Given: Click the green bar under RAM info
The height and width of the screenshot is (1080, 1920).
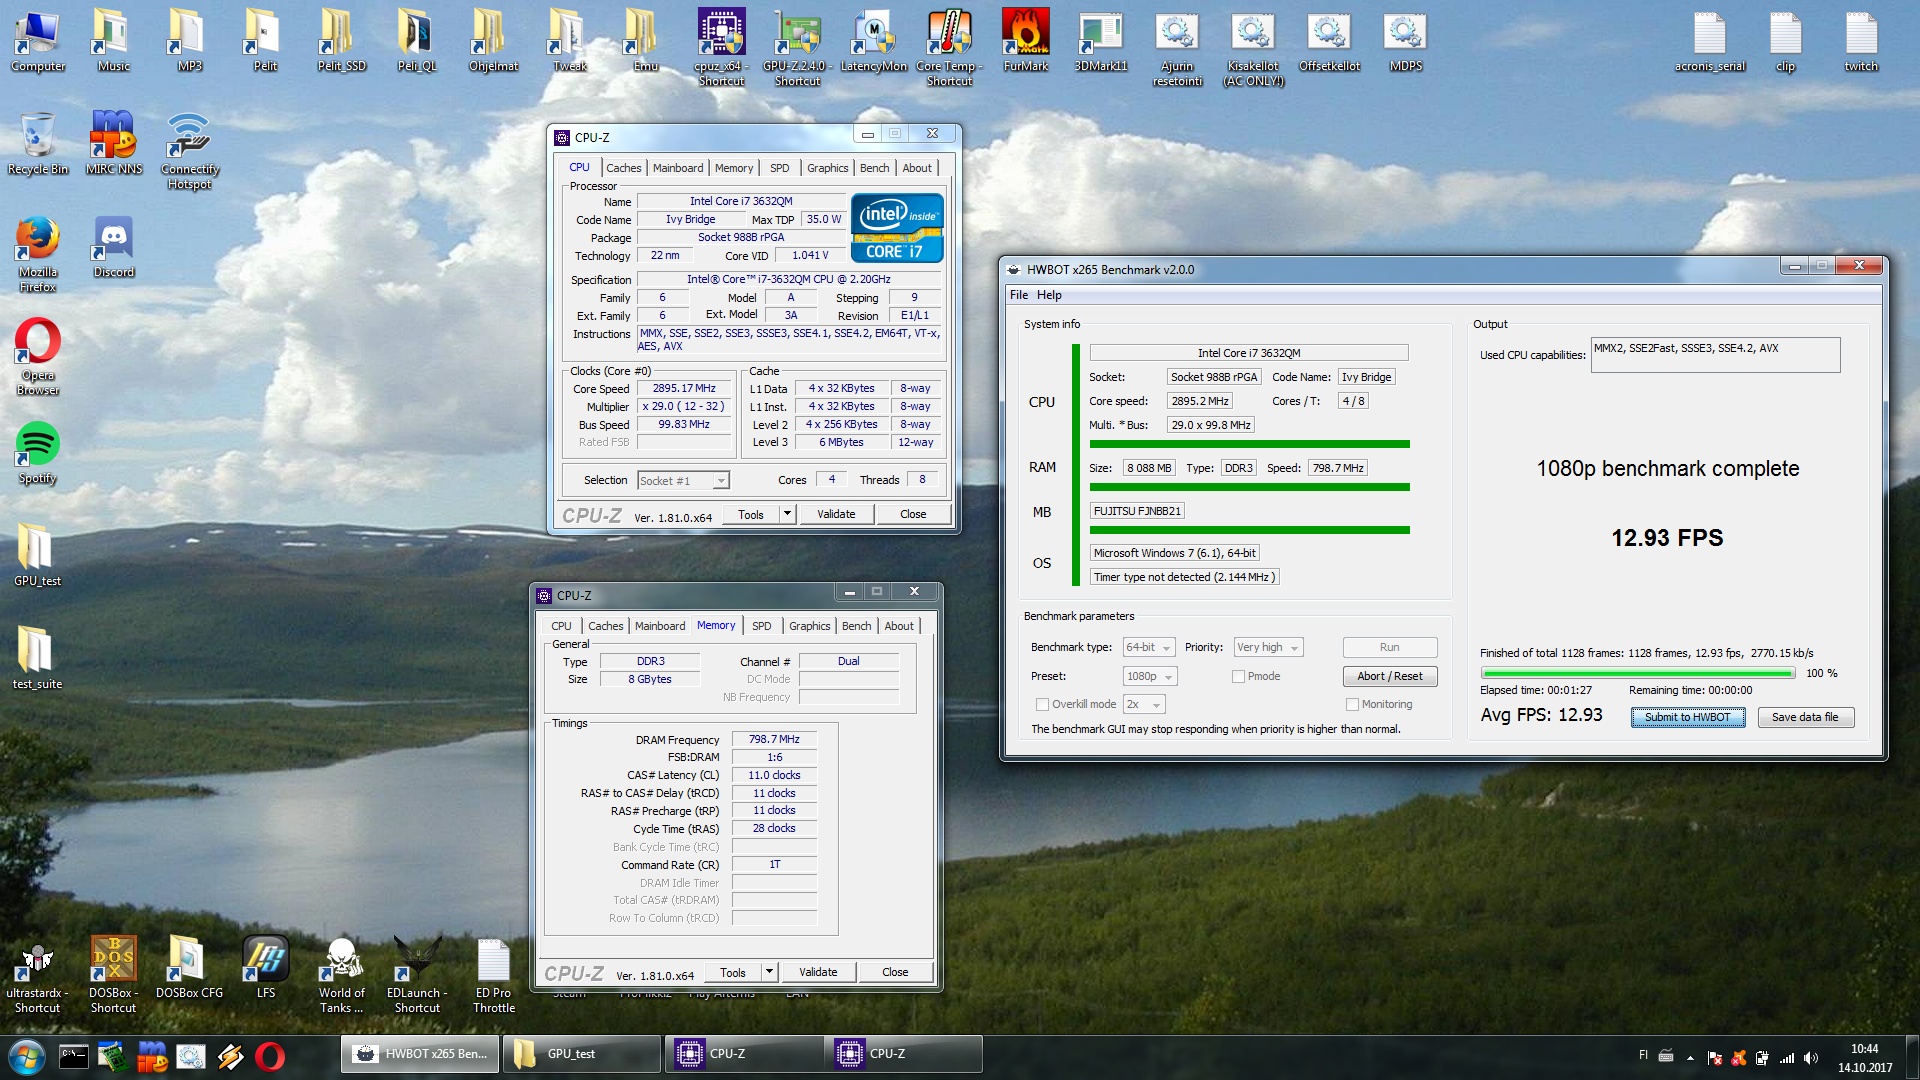Looking at the screenshot, I should [1249, 487].
